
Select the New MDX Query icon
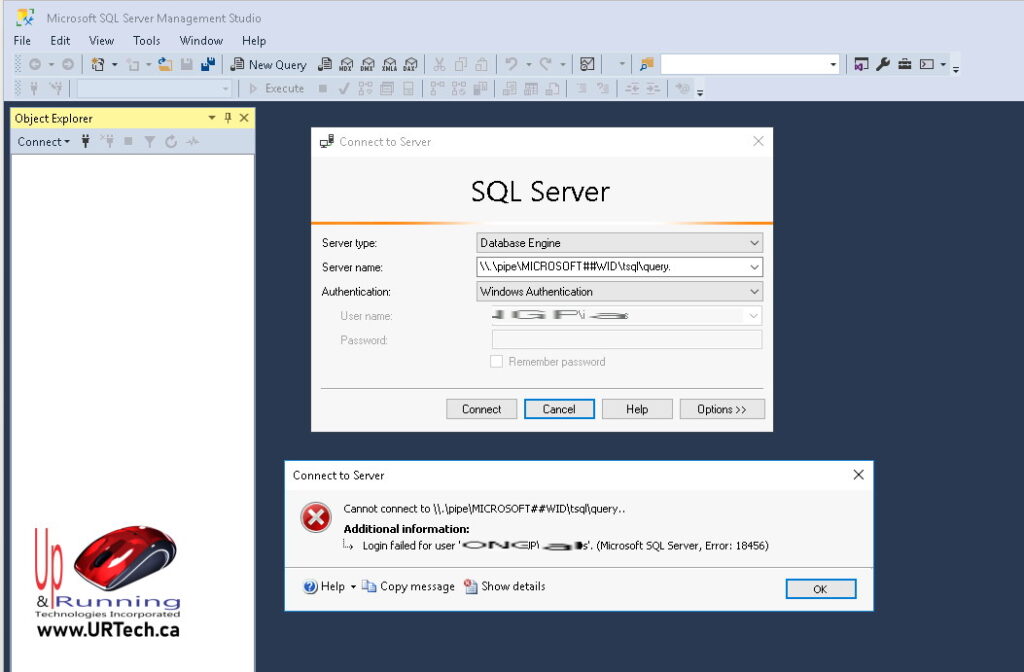click(346, 63)
